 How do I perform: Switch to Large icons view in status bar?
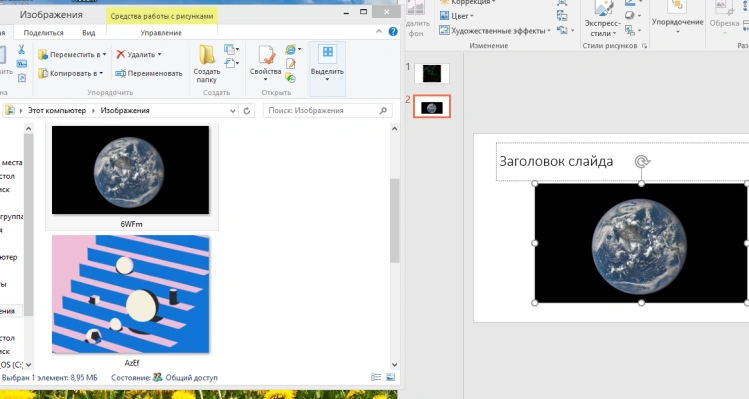tap(391, 377)
